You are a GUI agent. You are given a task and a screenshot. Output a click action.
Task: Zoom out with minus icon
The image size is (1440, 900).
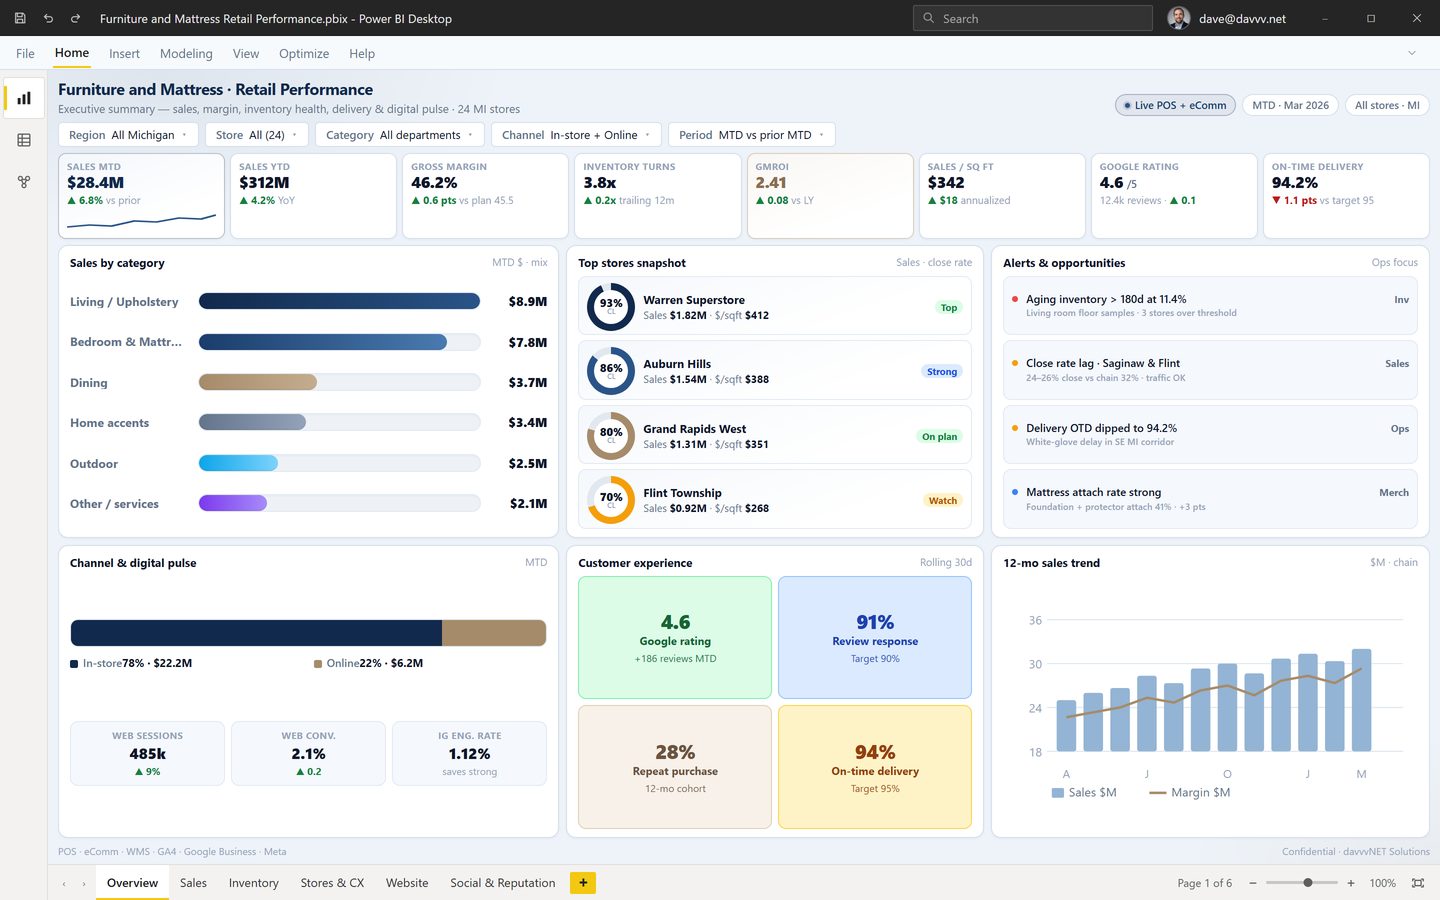pyautogui.click(x=1253, y=883)
